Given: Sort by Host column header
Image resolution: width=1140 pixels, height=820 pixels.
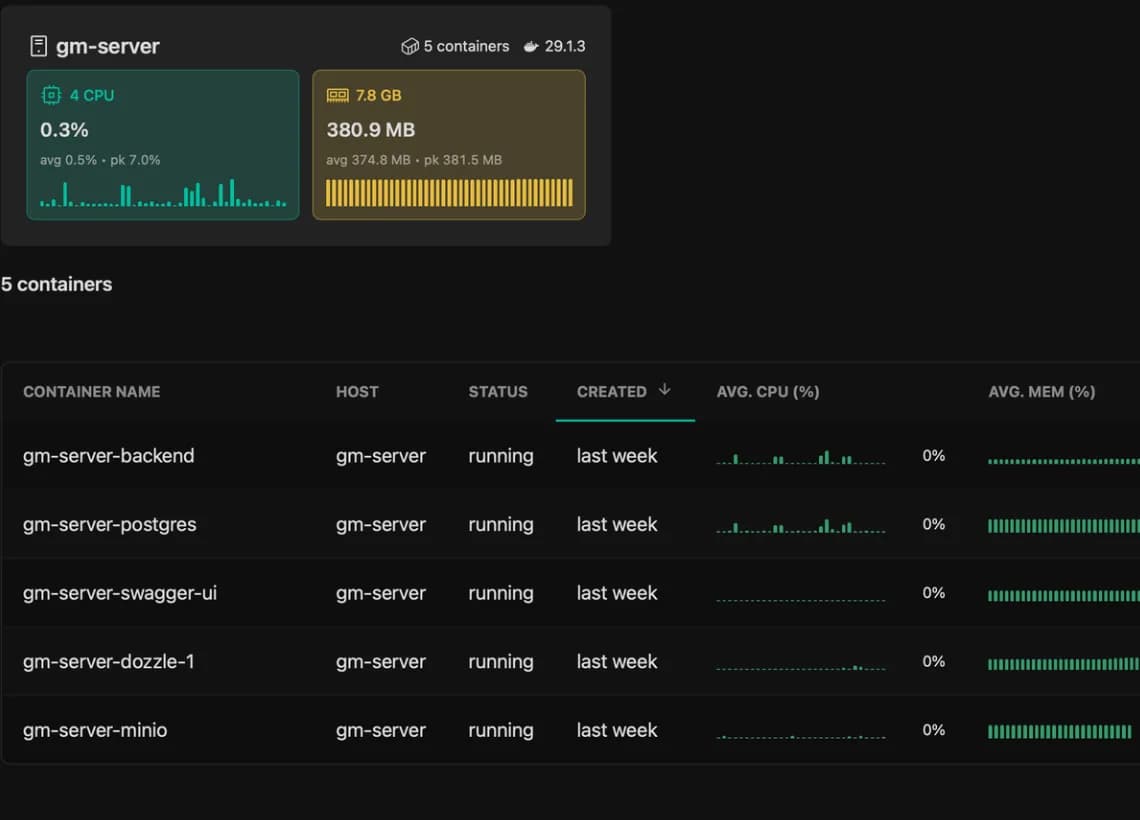Looking at the screenshot, I should [357, 392].
